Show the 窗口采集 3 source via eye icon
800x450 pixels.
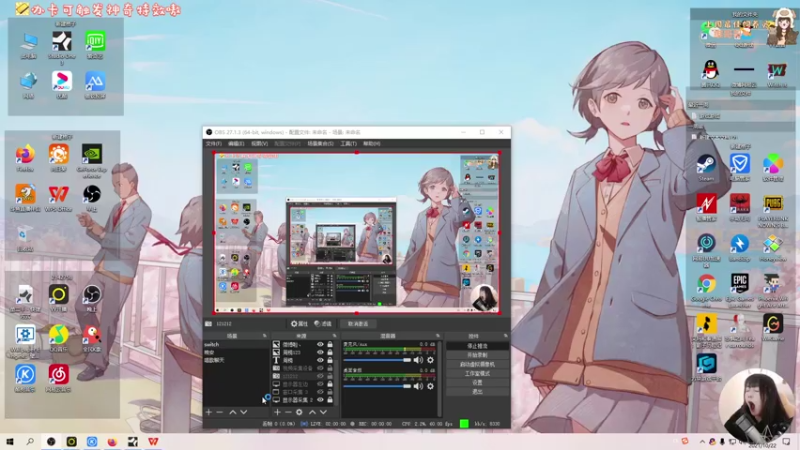click(x=320, y=392)
